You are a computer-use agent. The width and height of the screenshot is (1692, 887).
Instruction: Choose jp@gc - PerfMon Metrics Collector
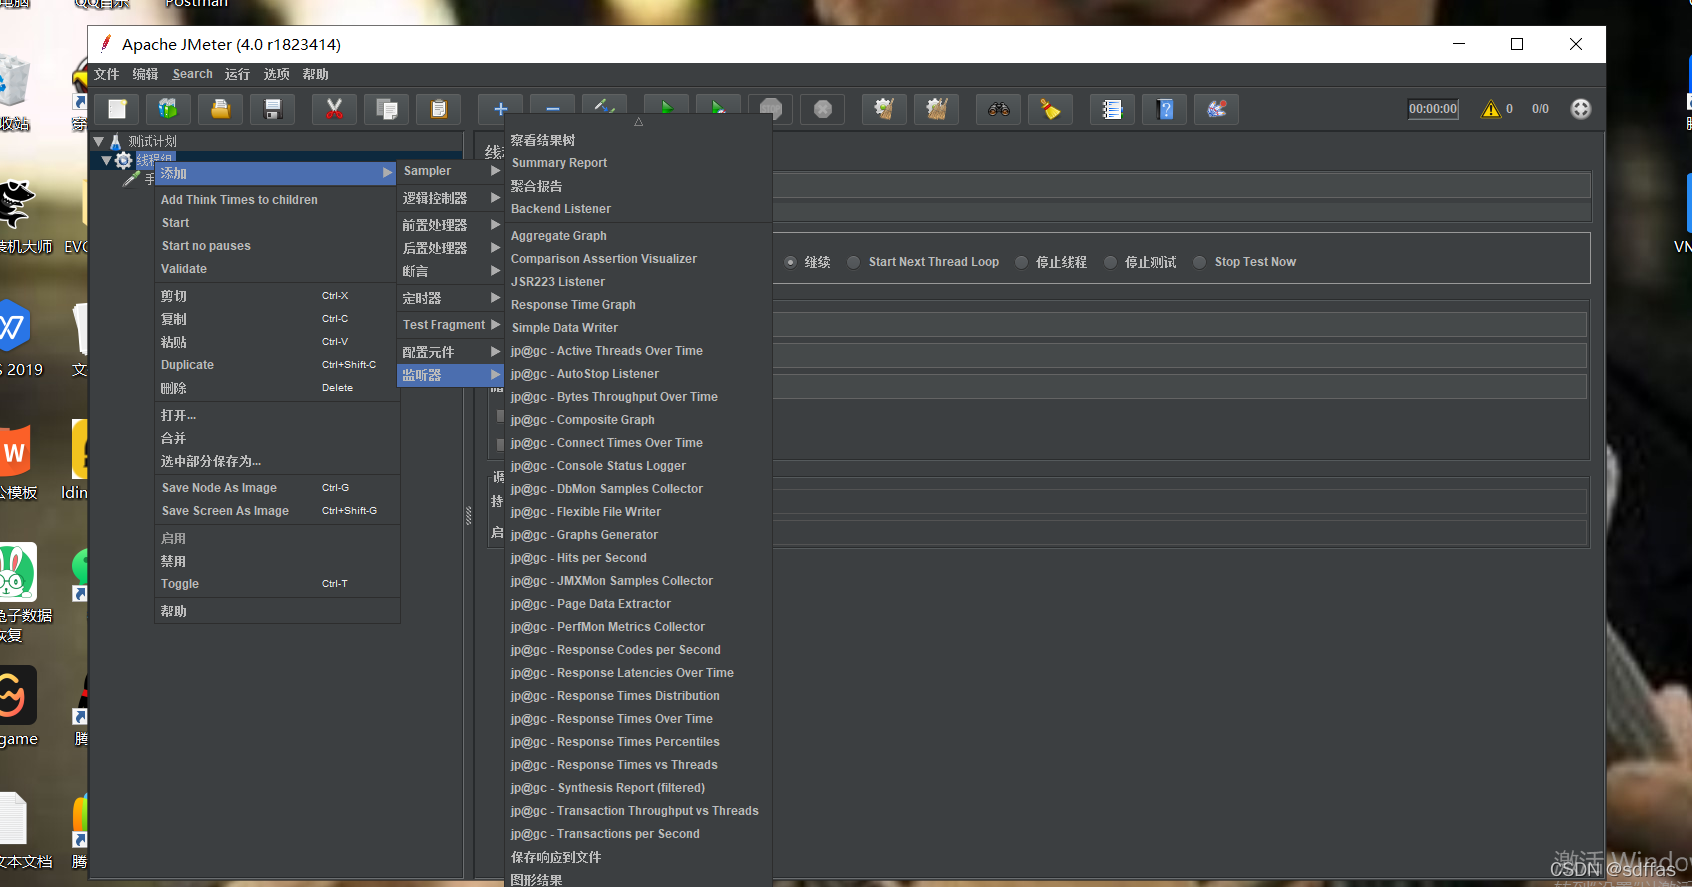click(639, 627)
